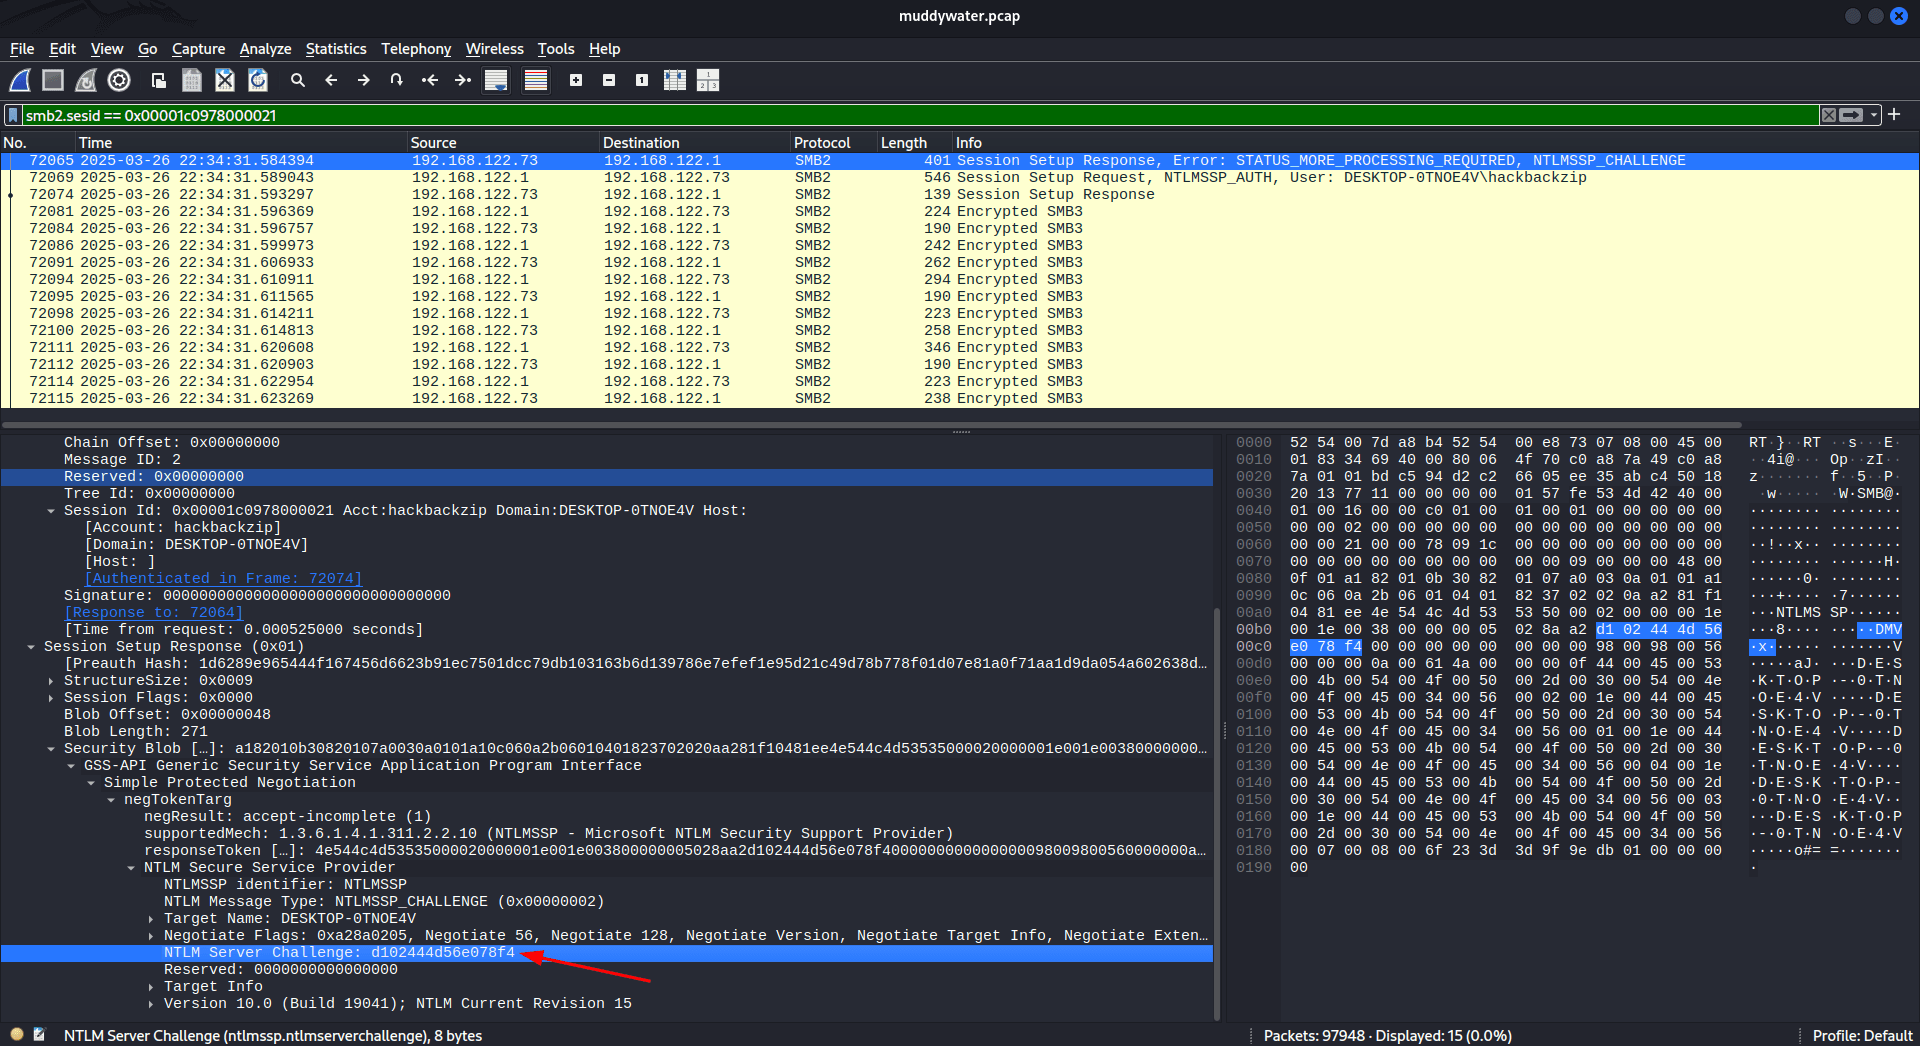Restart the current capture
This screenshot has height=1046, width=1920.
86,80
